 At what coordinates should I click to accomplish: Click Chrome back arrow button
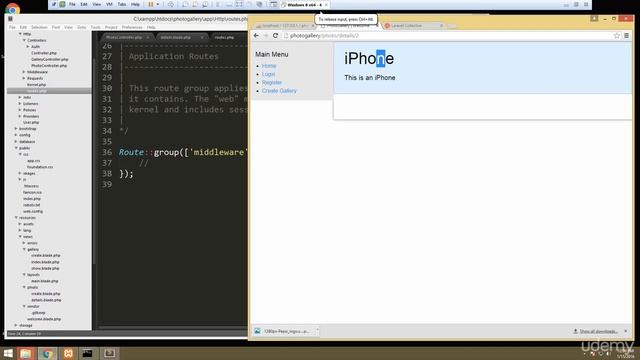(x=256, y=36)
